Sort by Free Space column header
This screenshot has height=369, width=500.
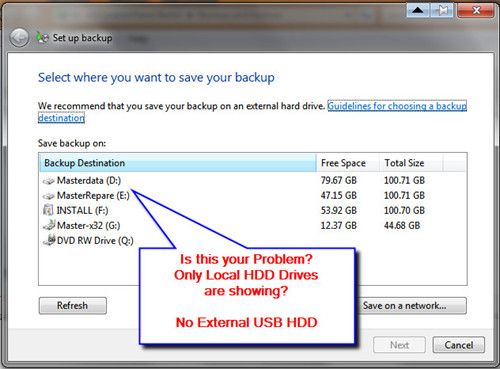pos(348,163)
